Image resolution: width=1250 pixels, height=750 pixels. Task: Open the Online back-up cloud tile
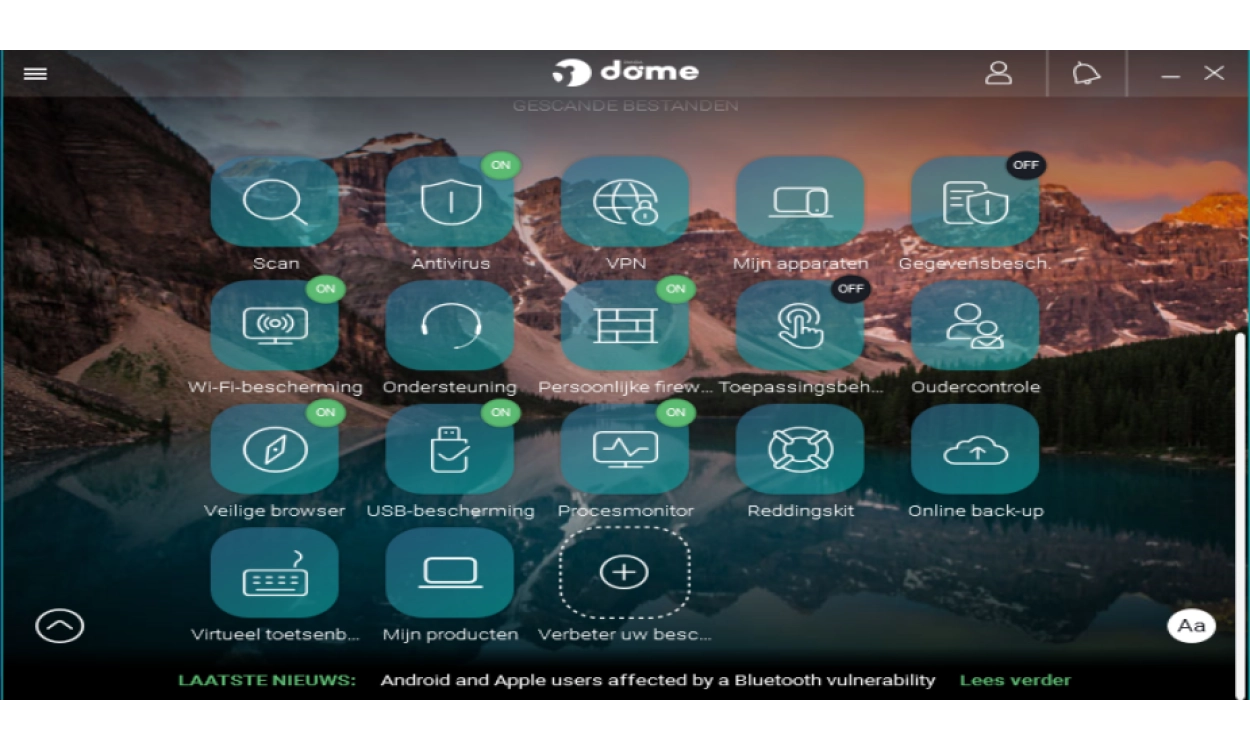pyautogui.click(x=975, y=450)
